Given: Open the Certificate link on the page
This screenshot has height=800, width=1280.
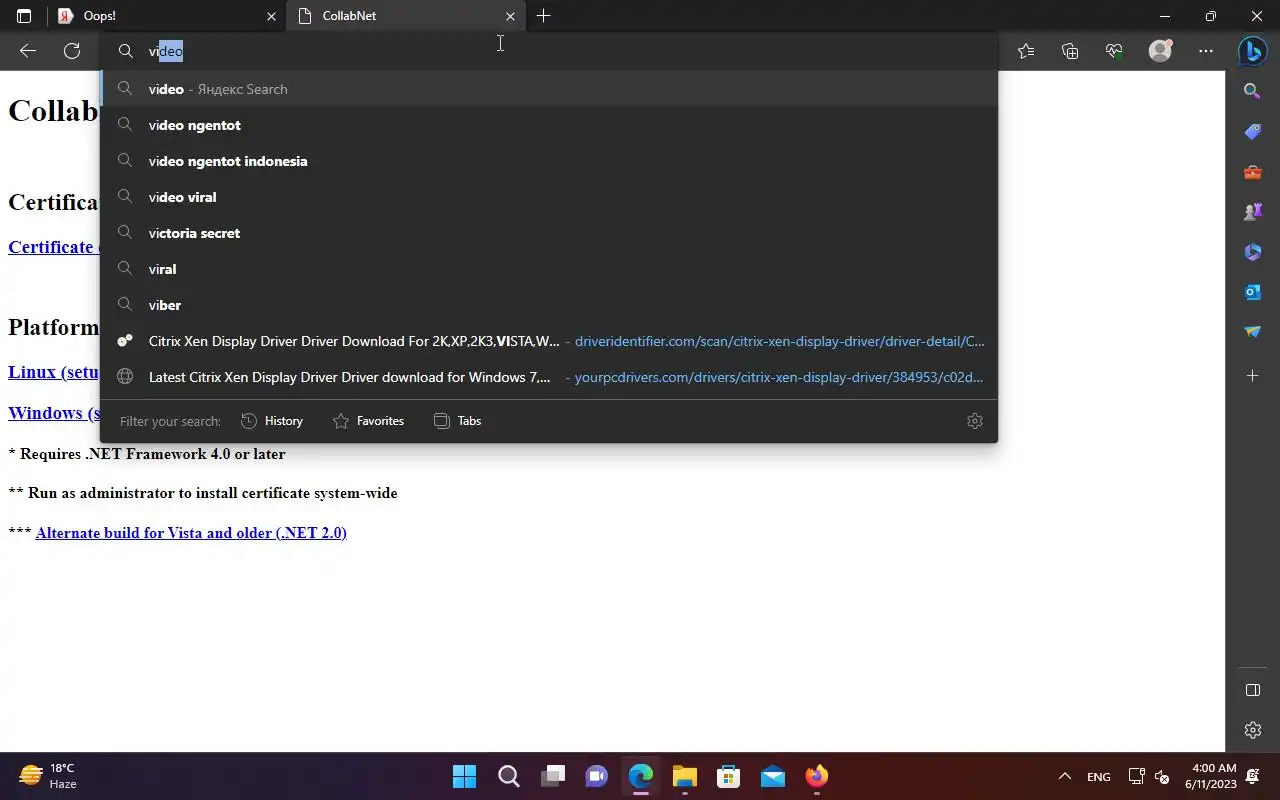Looking at the screenshot, I should [x=54, y=247].
